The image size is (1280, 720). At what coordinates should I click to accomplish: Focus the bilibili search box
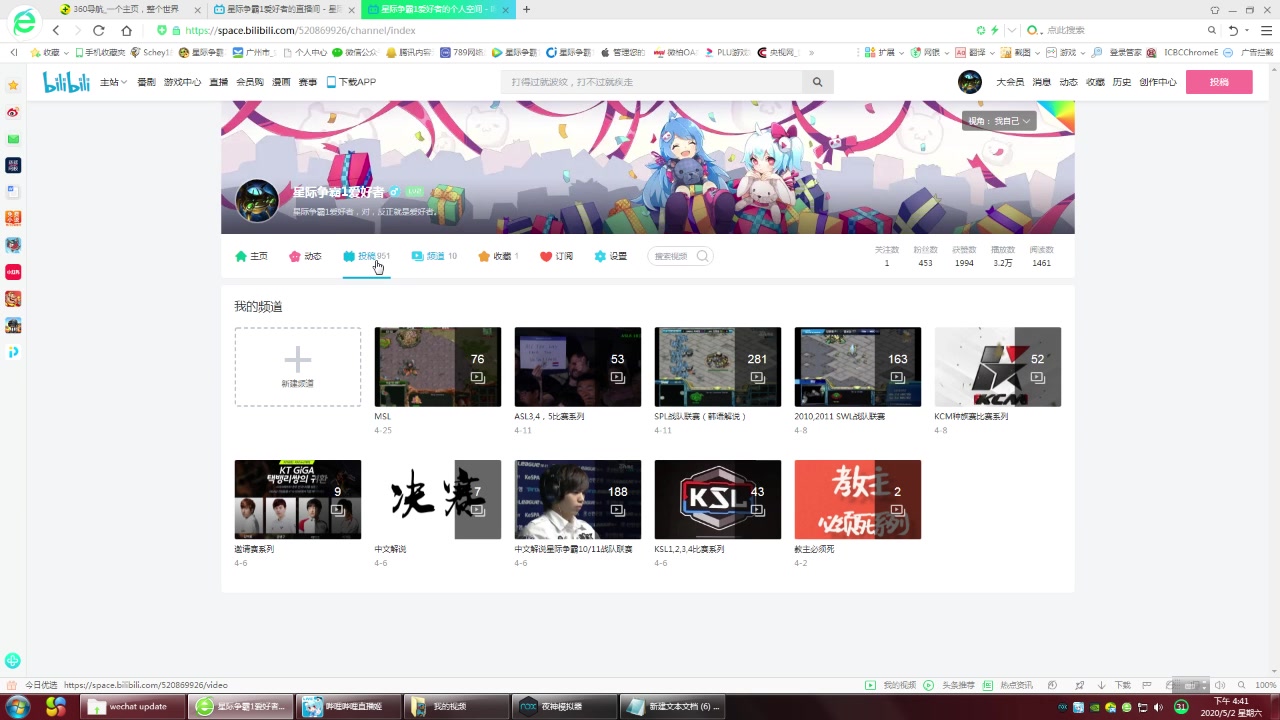point(652,82)
